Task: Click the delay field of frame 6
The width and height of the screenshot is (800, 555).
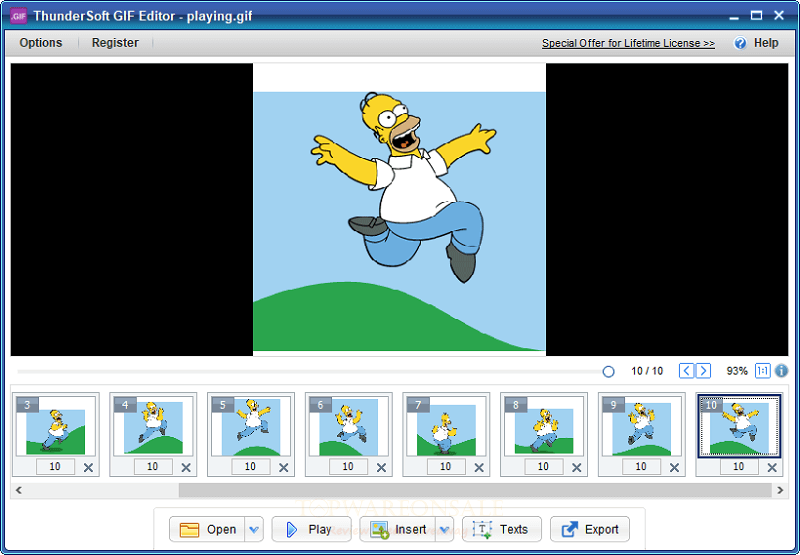Action: (x=348, y=467)
